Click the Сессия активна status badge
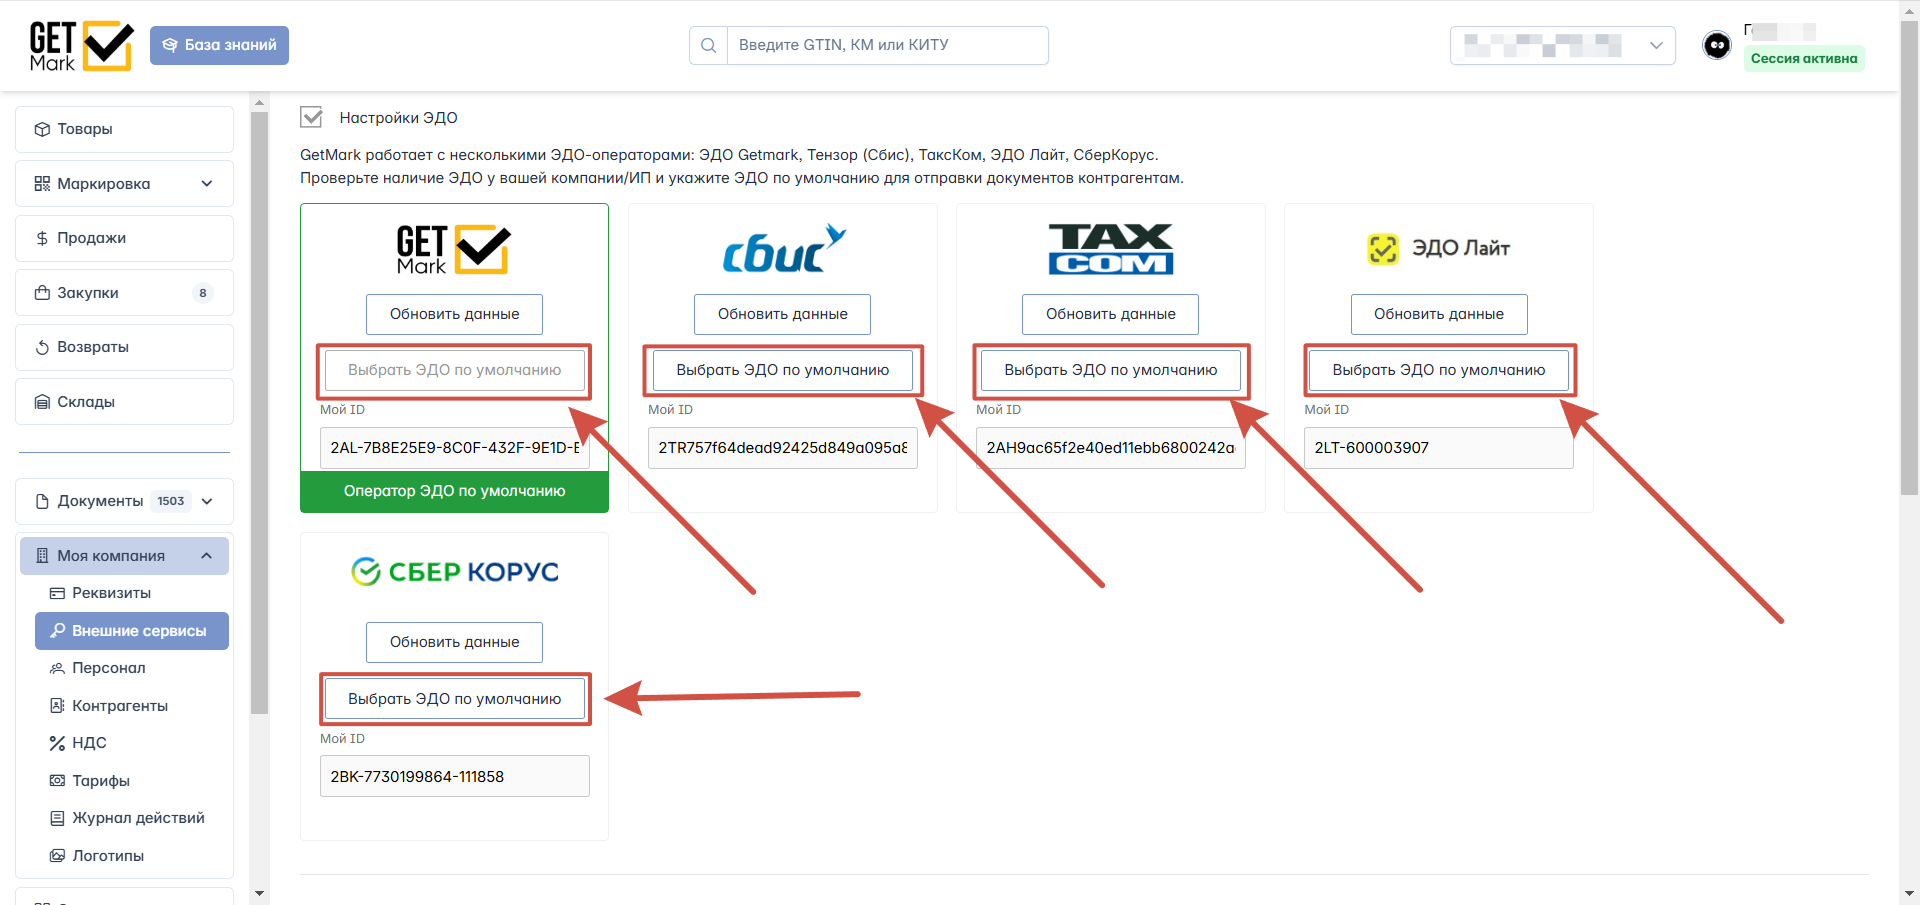 click(x=1804, y=58)
